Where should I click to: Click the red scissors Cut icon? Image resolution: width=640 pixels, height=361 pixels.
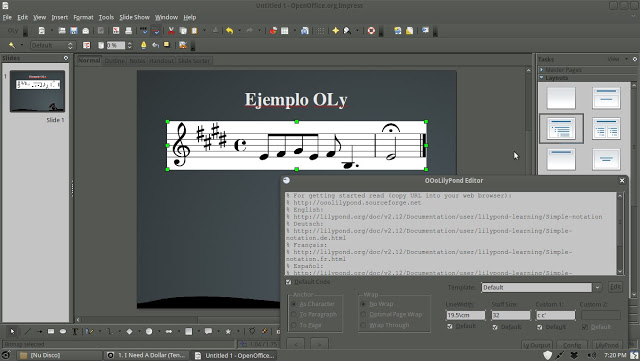[x=171, y=31]
